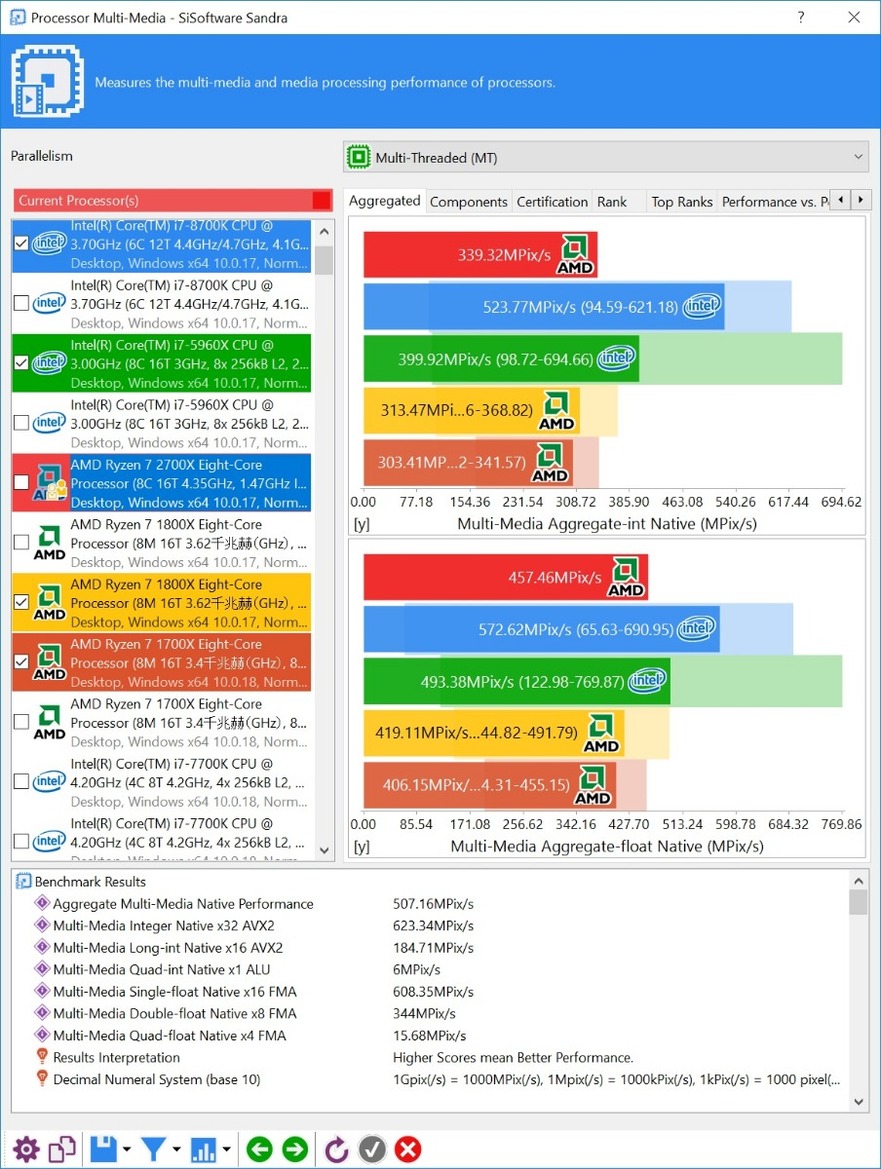Click the blue funnel filter icon

pos(154,1149)
